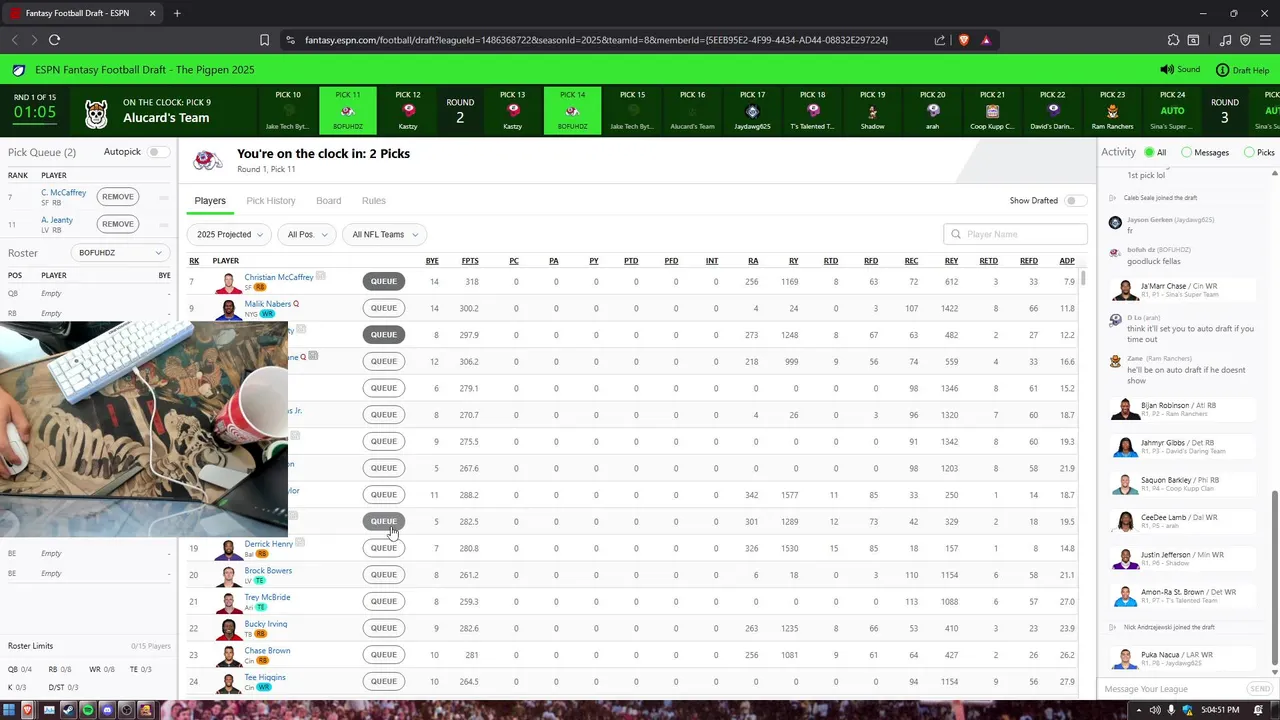Click the Pick 11 BOFUHDZ draft slot
The image size is (1280, 720).
pos(348,111)
